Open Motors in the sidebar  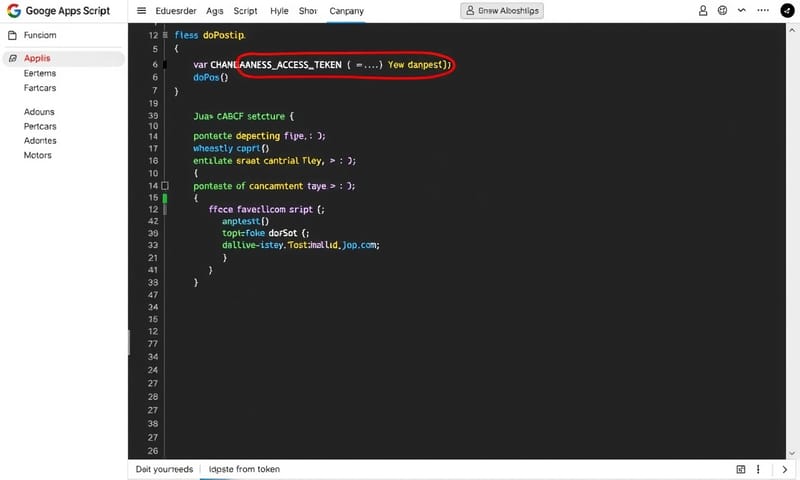tap(37, 155)
